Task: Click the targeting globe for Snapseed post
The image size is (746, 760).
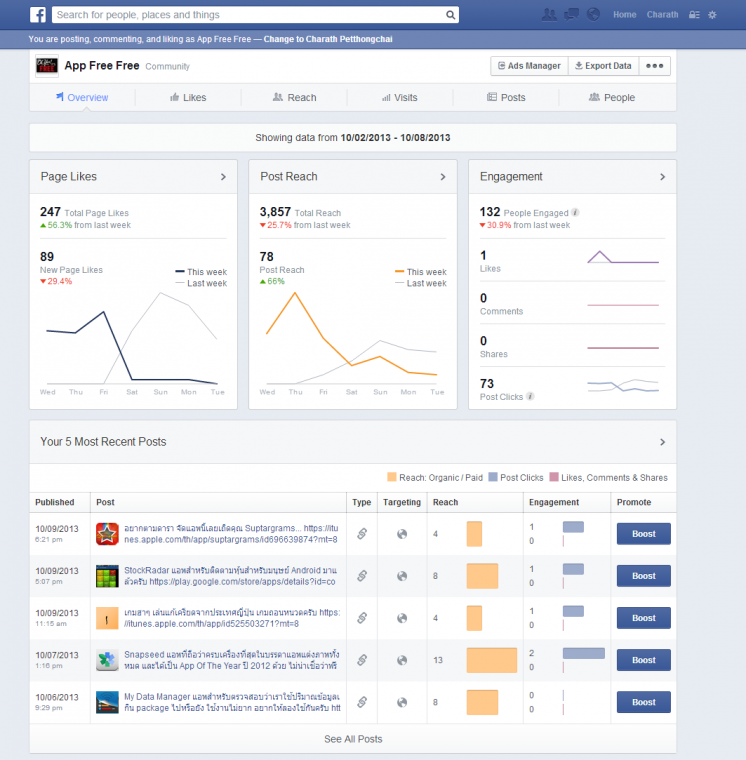Action: [402, 661]
